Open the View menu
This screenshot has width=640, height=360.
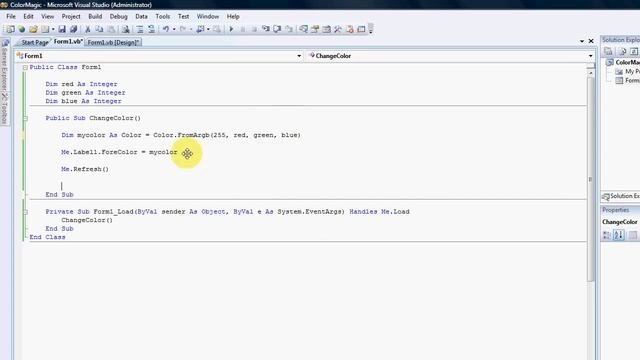47,16
